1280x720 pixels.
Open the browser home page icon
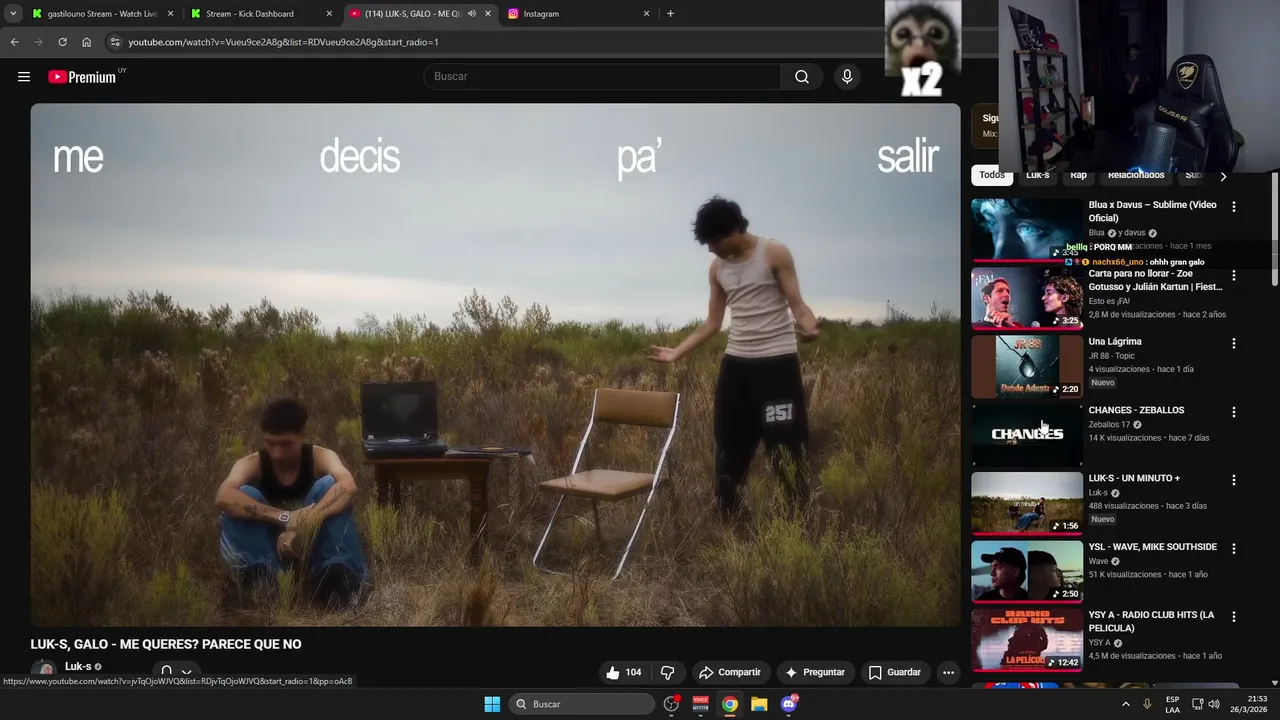tap(86, 42)
